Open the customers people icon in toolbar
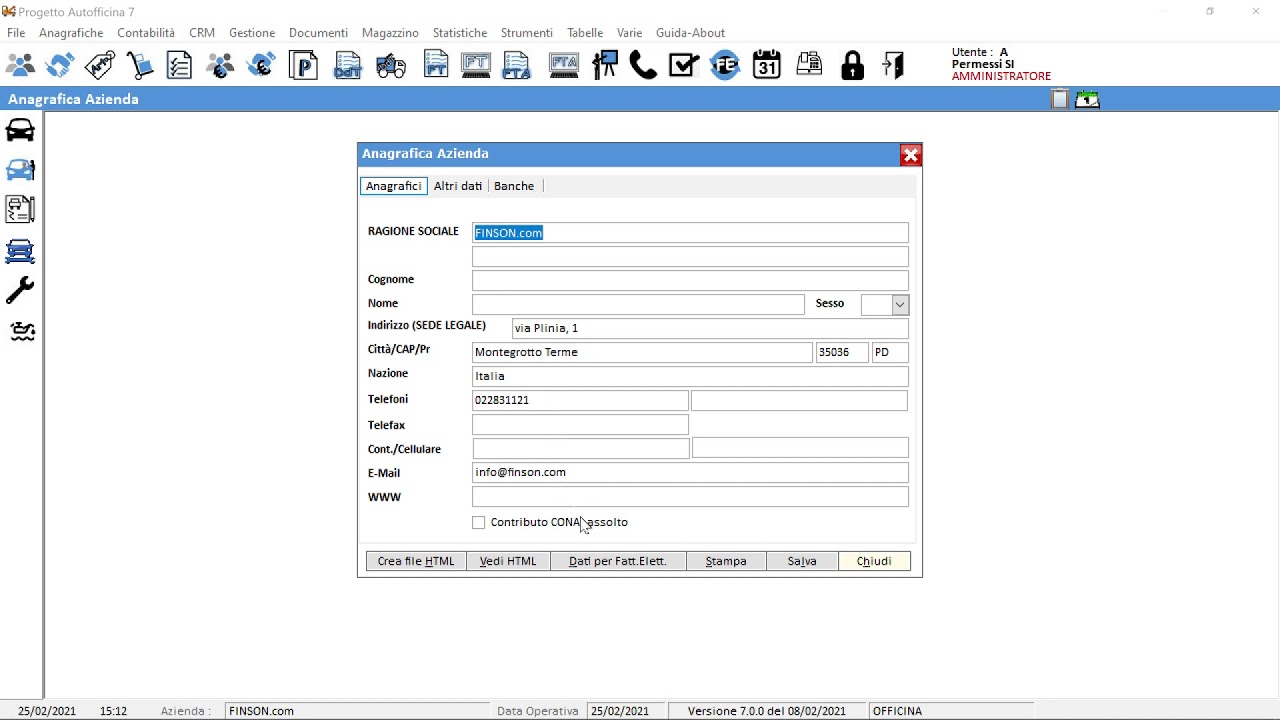Screen dimensions: 1280x720 (x=20, y=66)
